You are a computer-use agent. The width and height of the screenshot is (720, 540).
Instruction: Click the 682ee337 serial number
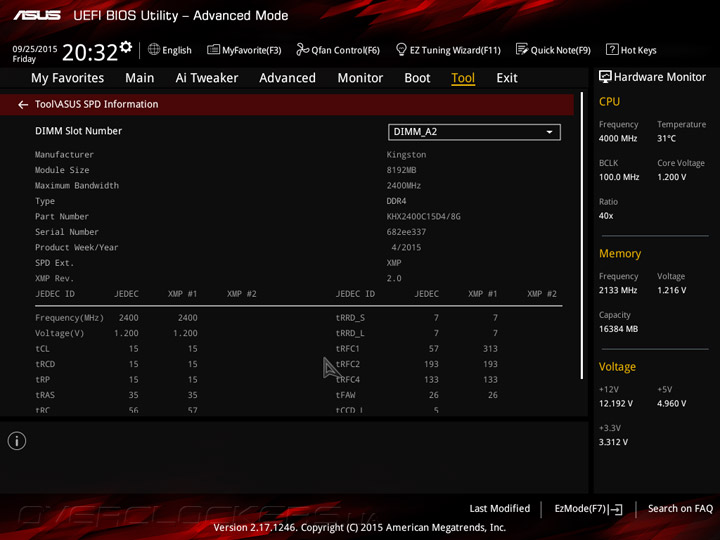406,232
